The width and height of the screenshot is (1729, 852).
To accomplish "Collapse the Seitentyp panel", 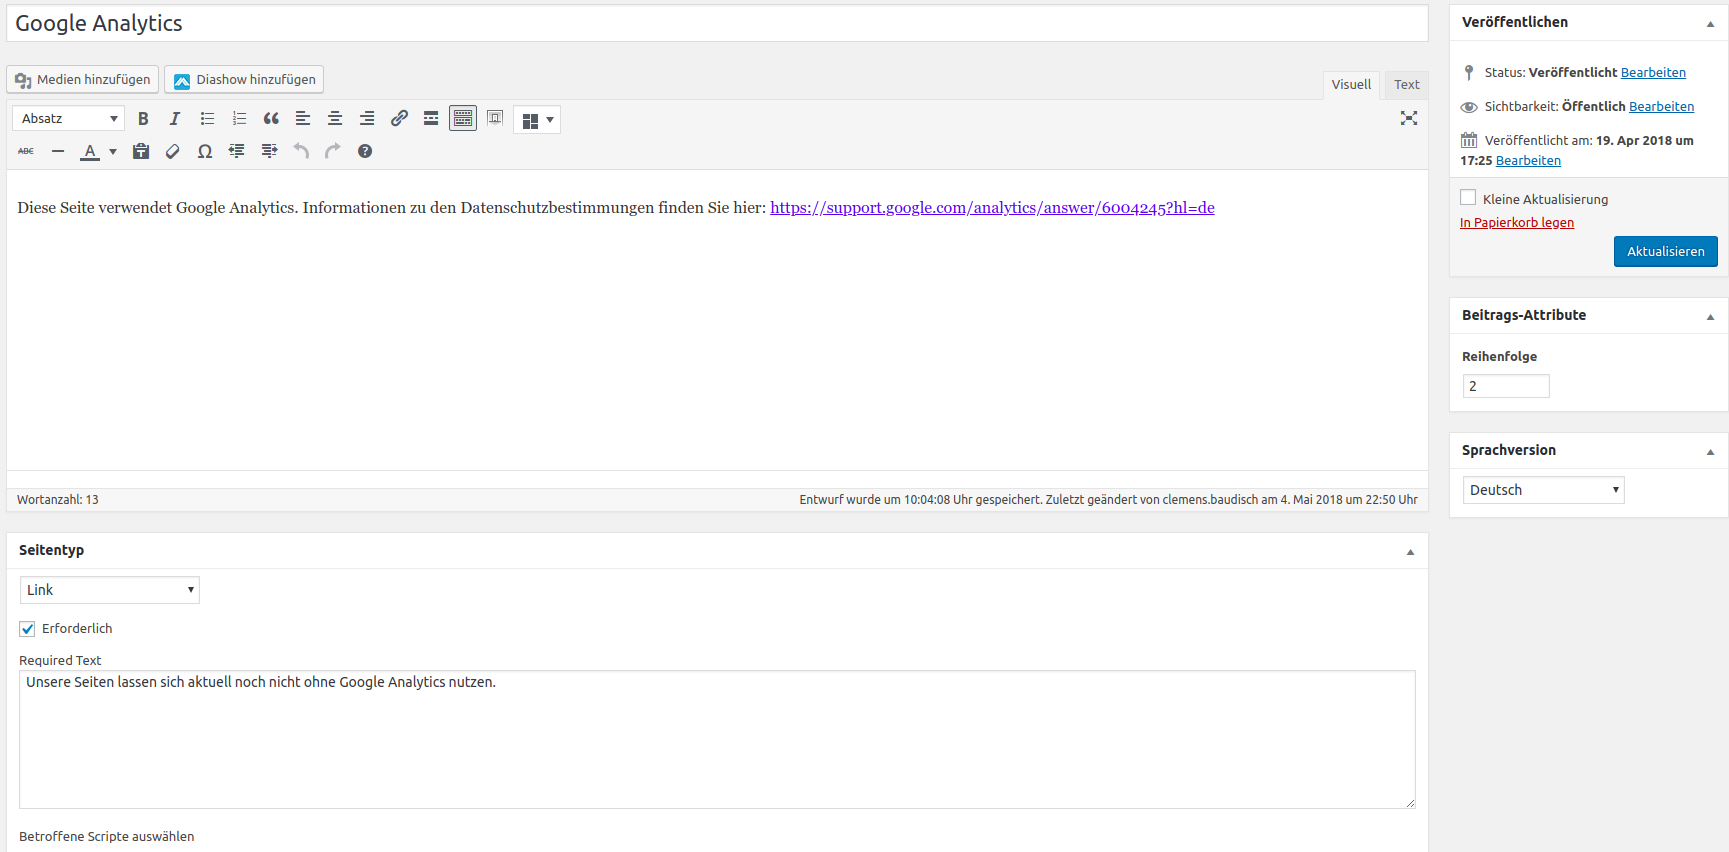I will (x=1410, y=551).
